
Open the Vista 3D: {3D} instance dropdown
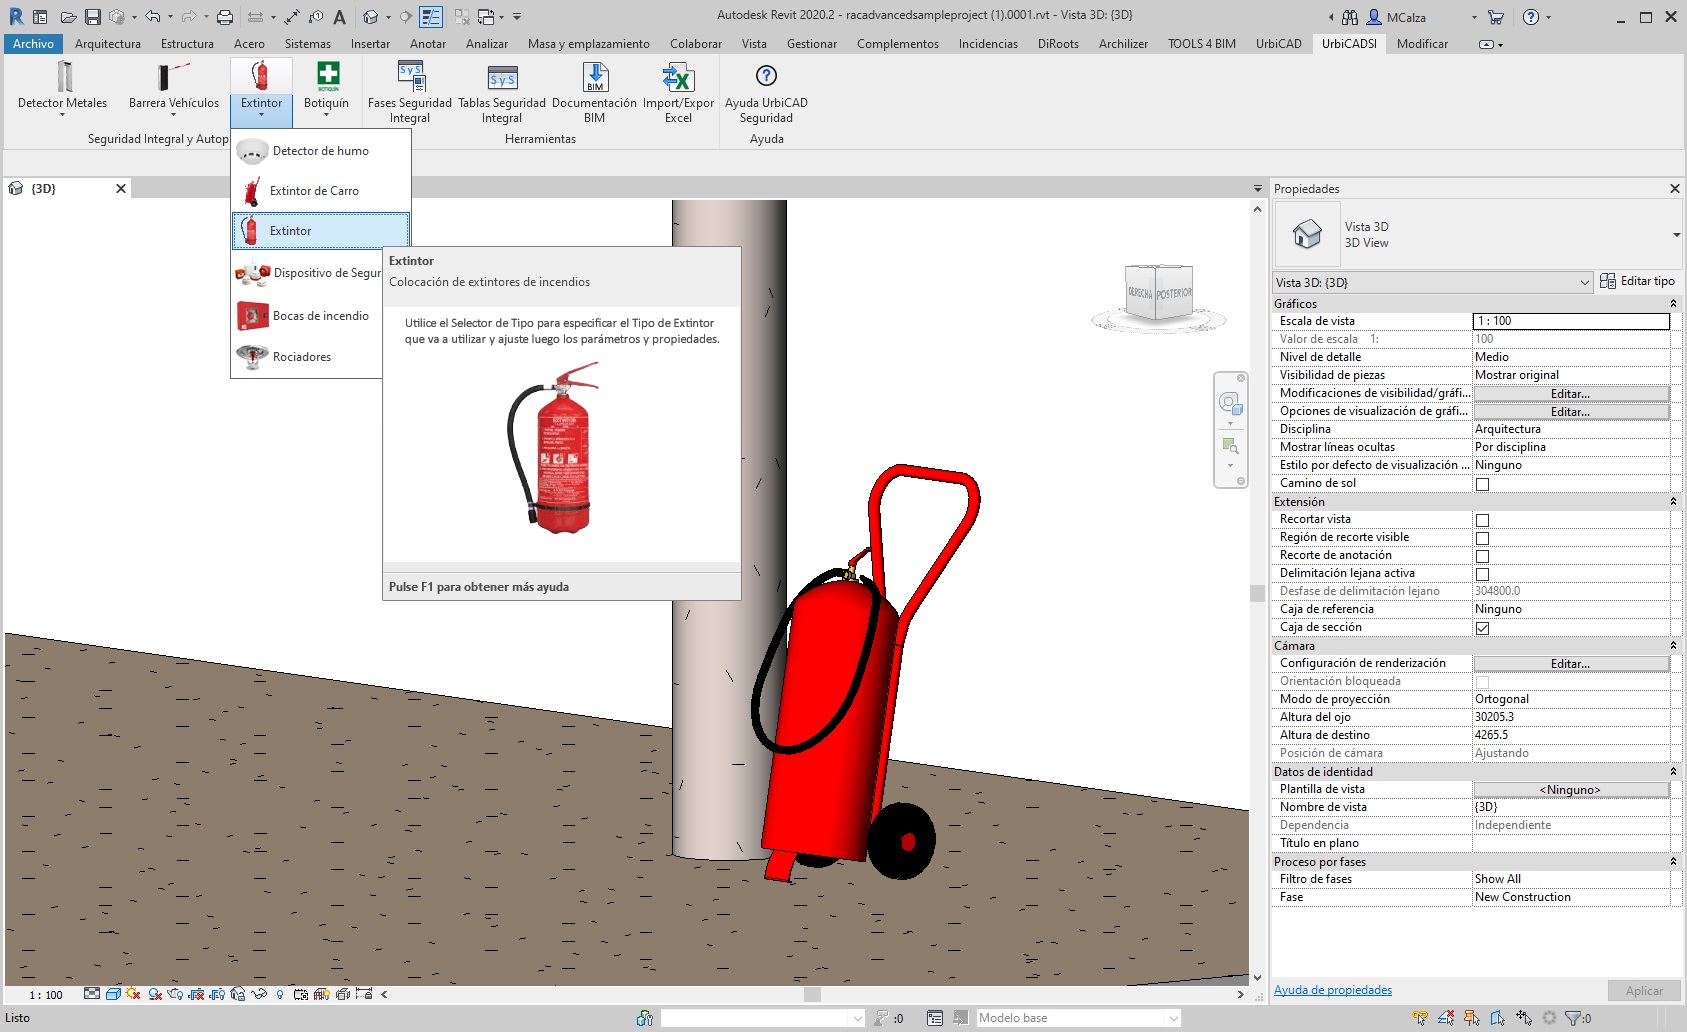pyautogui.click(x=1432, y=283)
